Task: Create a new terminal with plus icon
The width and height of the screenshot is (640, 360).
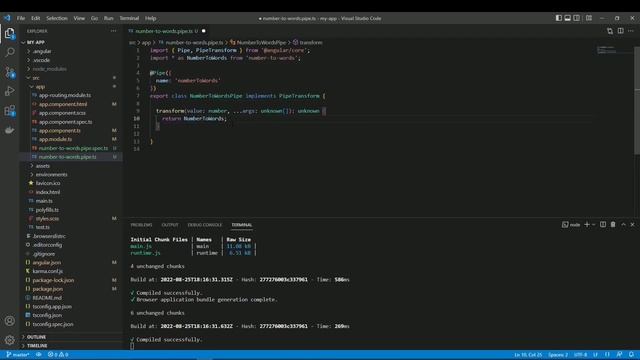Action: [587, 224]
